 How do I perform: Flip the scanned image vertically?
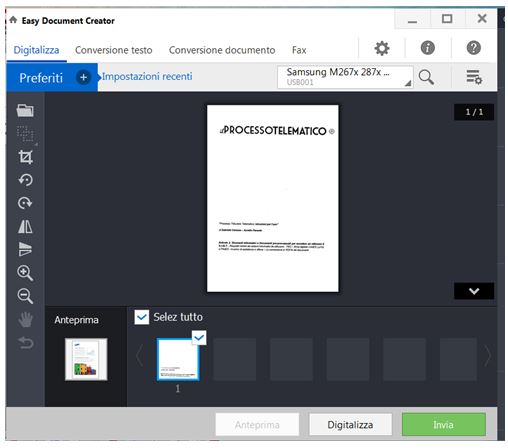[25, 249]
